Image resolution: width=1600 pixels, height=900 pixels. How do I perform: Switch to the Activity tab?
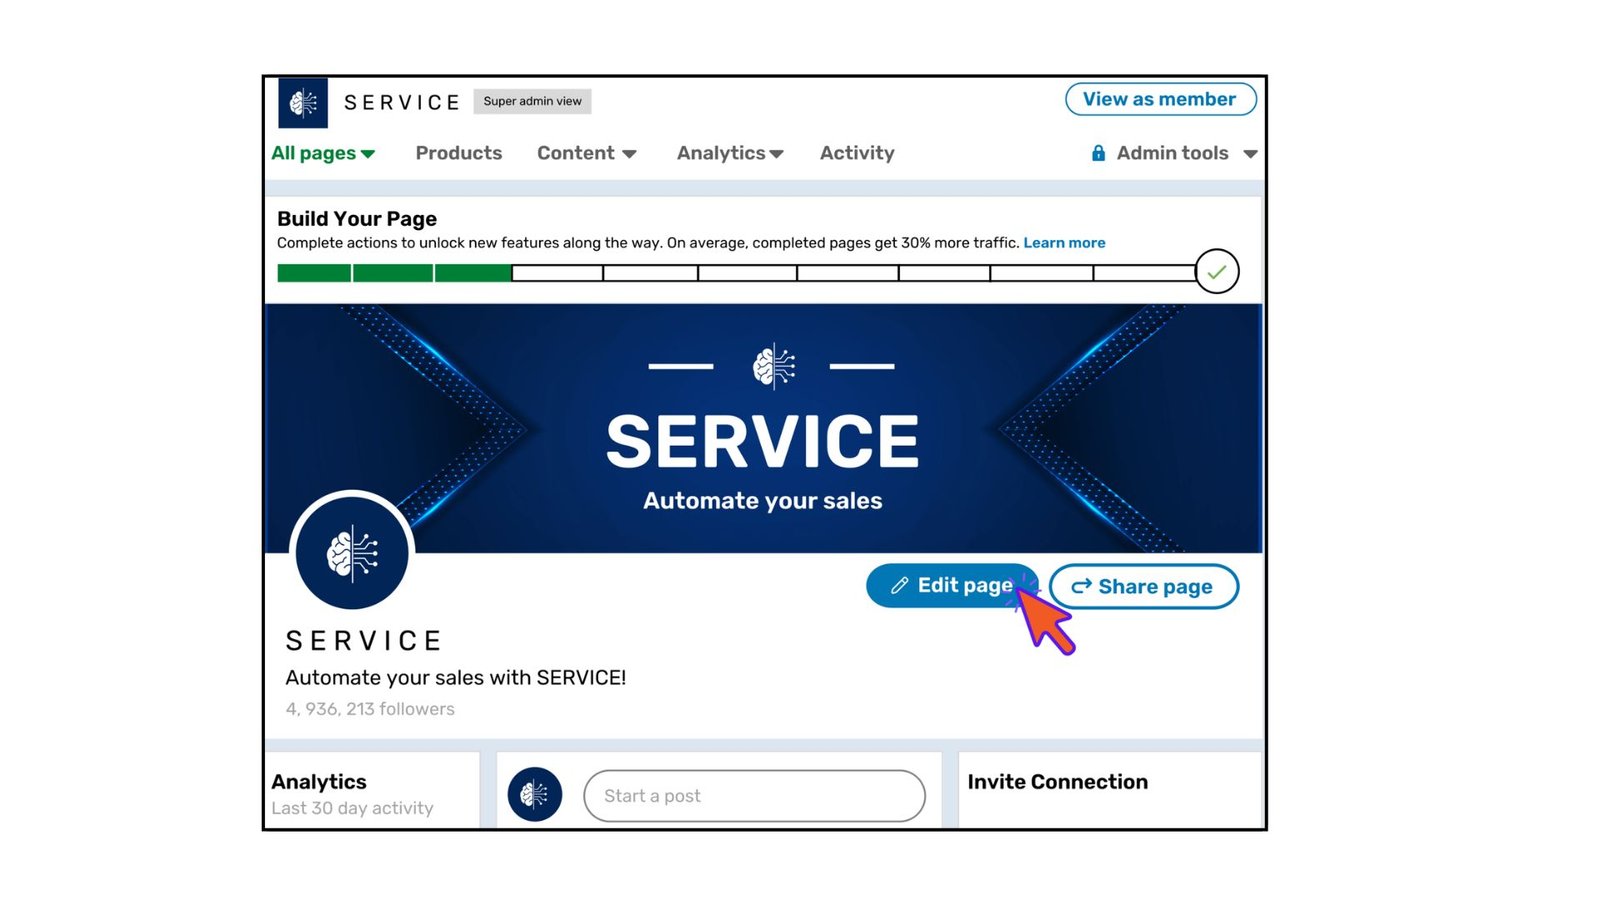pos(857,153)
